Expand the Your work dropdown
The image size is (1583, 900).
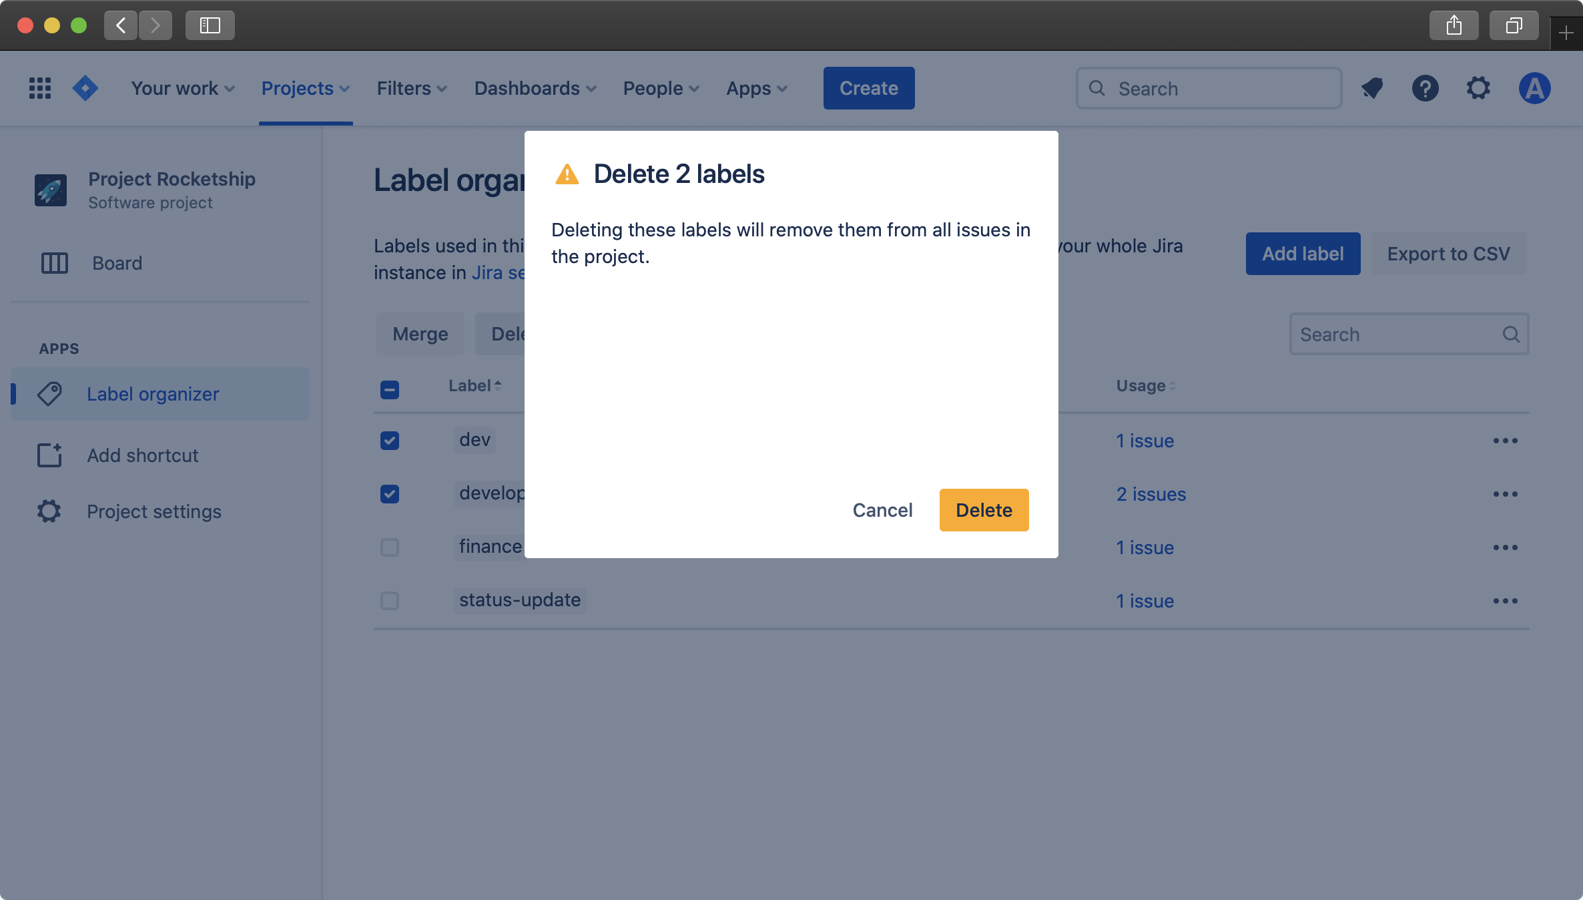pyautogui.click(x=183, y=88)
